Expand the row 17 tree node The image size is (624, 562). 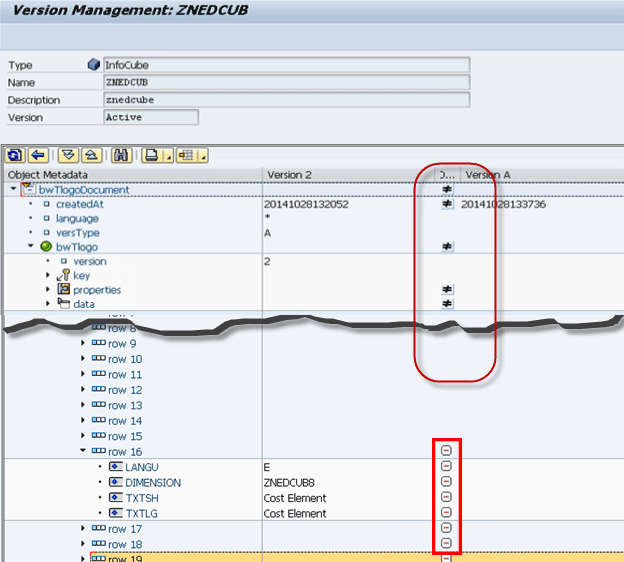coord(83,529)
